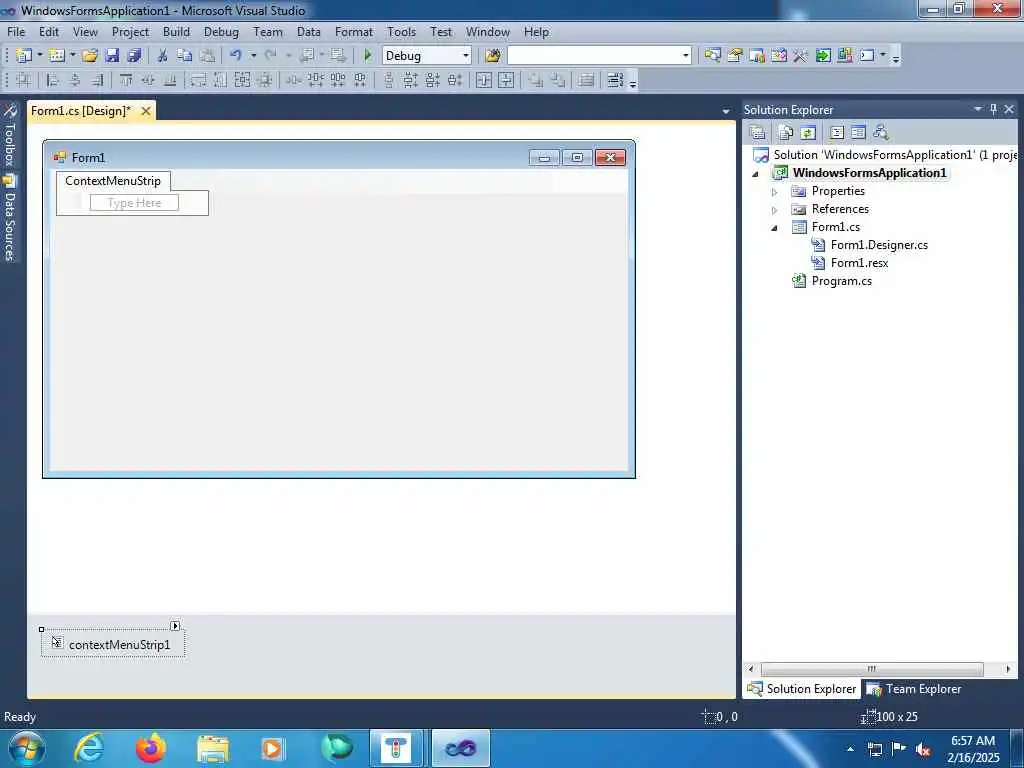Open the Solution Explorer window position dropdown

pos(978,109)
